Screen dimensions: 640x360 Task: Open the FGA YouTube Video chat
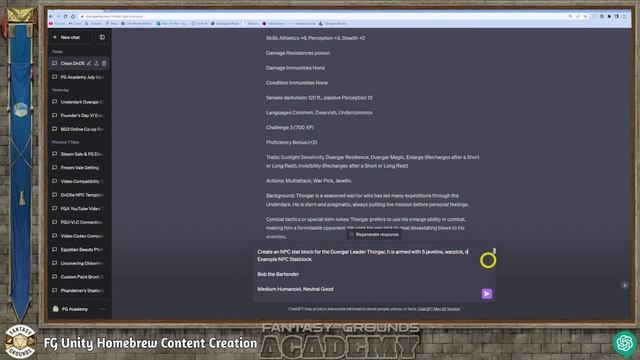pos(79,208)
